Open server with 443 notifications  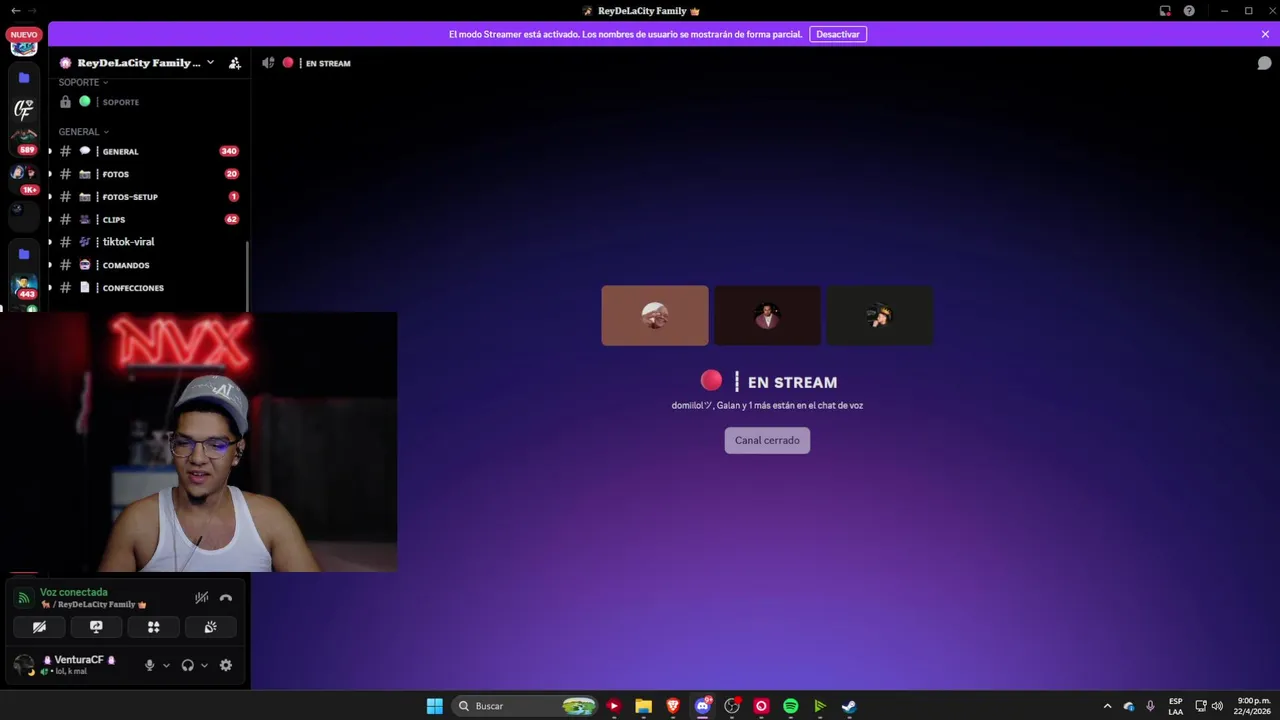[25, 284]
